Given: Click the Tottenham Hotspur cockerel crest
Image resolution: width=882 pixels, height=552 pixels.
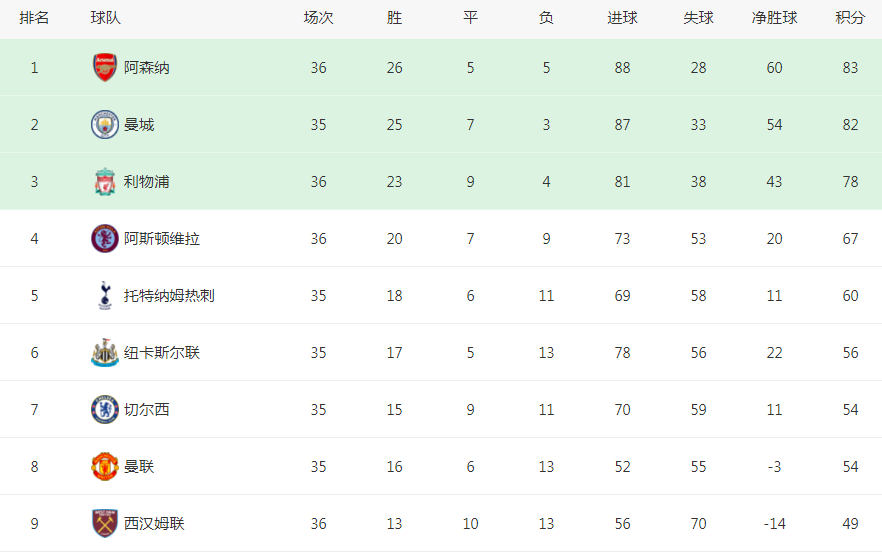Looking at the screenshot, I should tap(105, 295).
